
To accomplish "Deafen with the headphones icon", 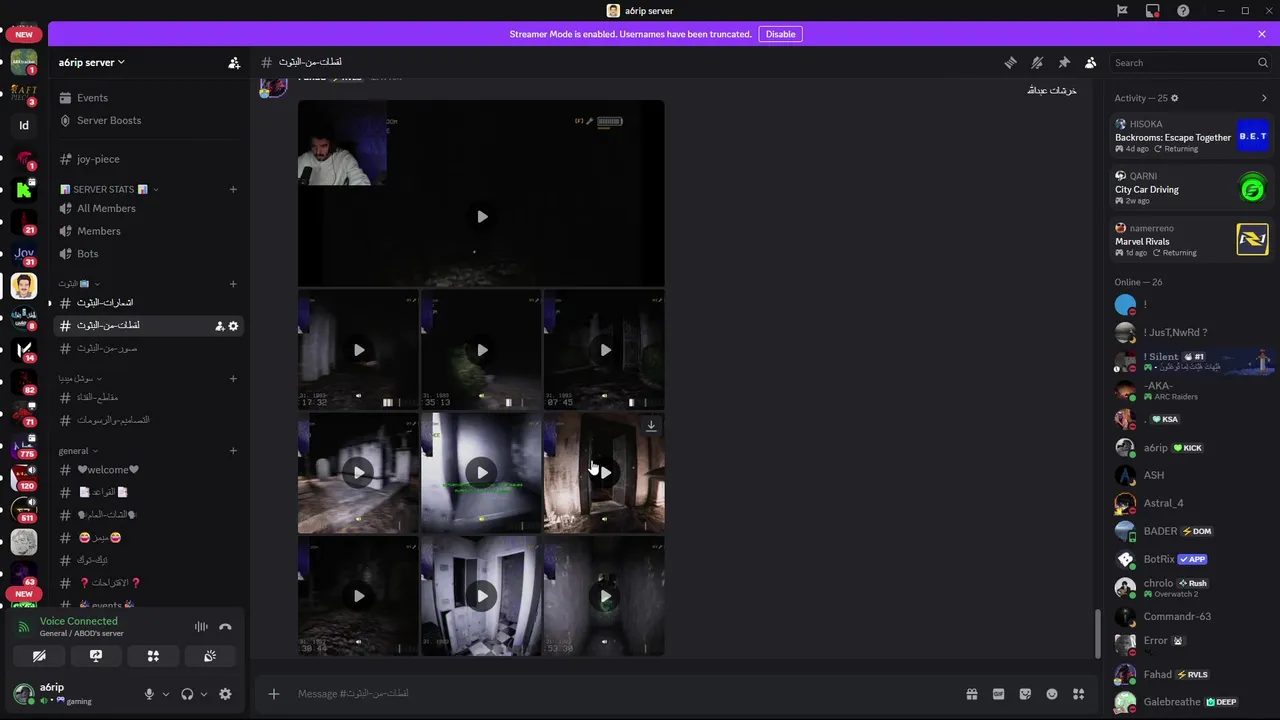I will pos(187,694).
